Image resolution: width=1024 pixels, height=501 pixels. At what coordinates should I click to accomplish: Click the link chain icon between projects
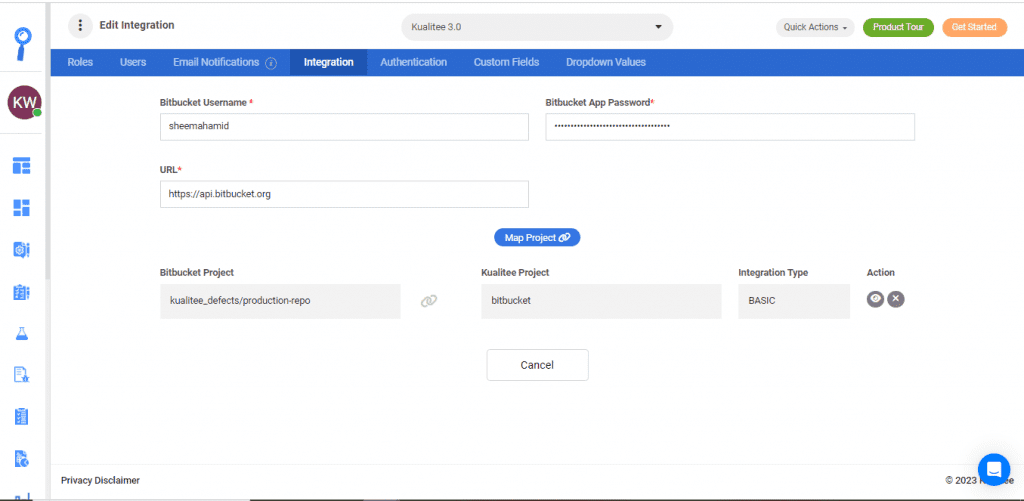coord(428,301)
